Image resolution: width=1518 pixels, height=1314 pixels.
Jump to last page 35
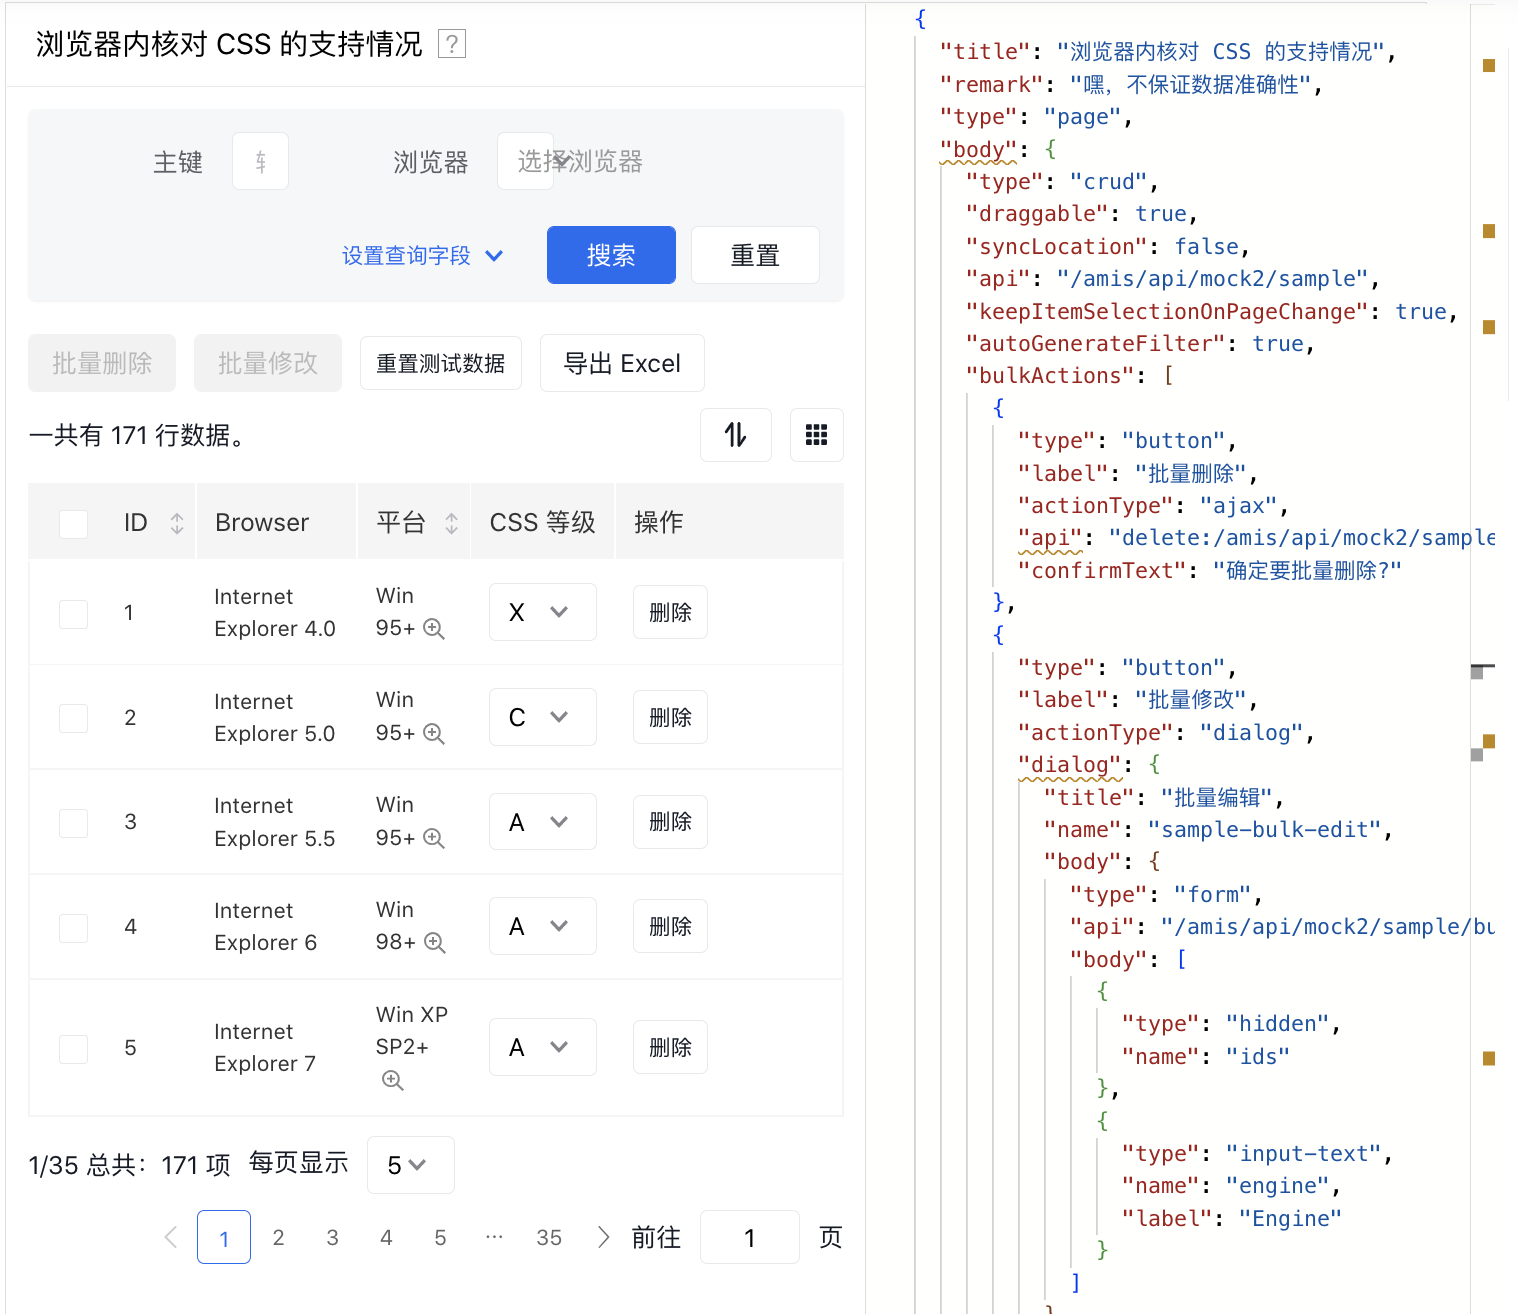point(549,1238)
